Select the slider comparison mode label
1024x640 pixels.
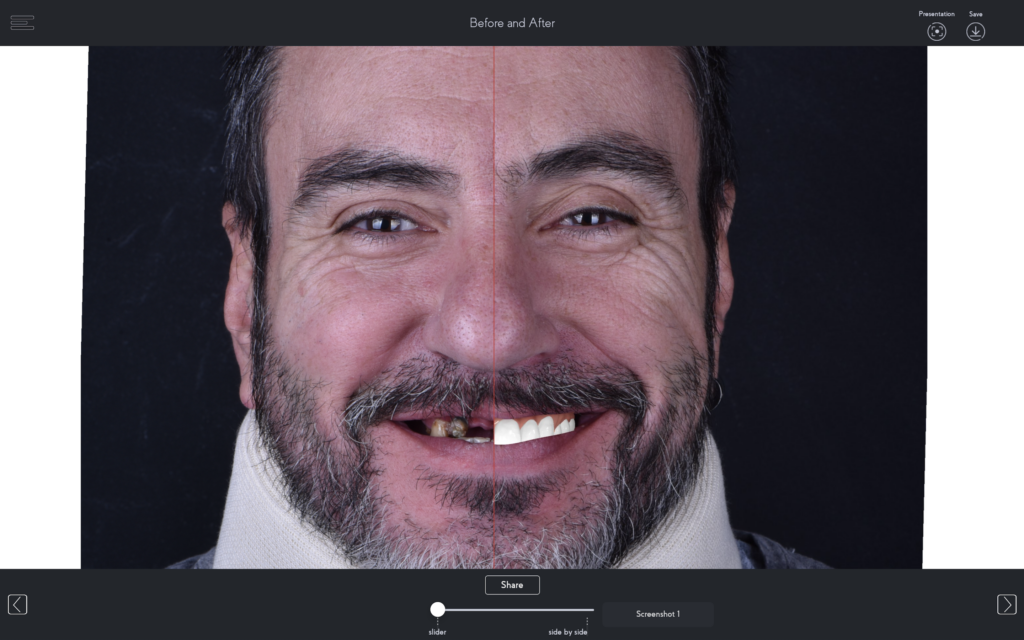click(437, 632)
